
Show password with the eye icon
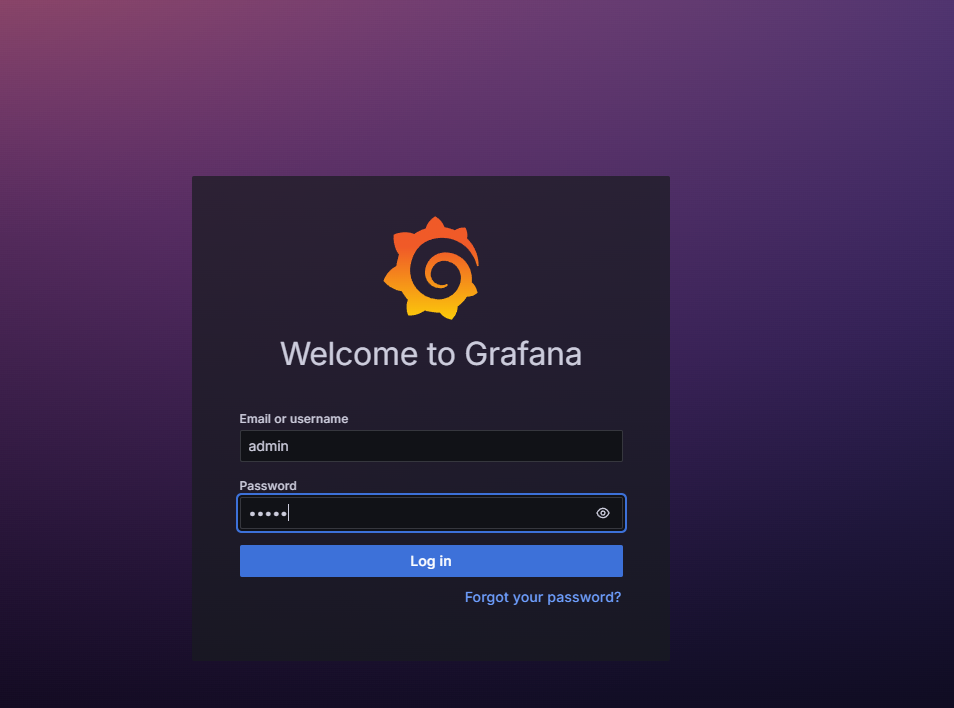click(602, 513)
